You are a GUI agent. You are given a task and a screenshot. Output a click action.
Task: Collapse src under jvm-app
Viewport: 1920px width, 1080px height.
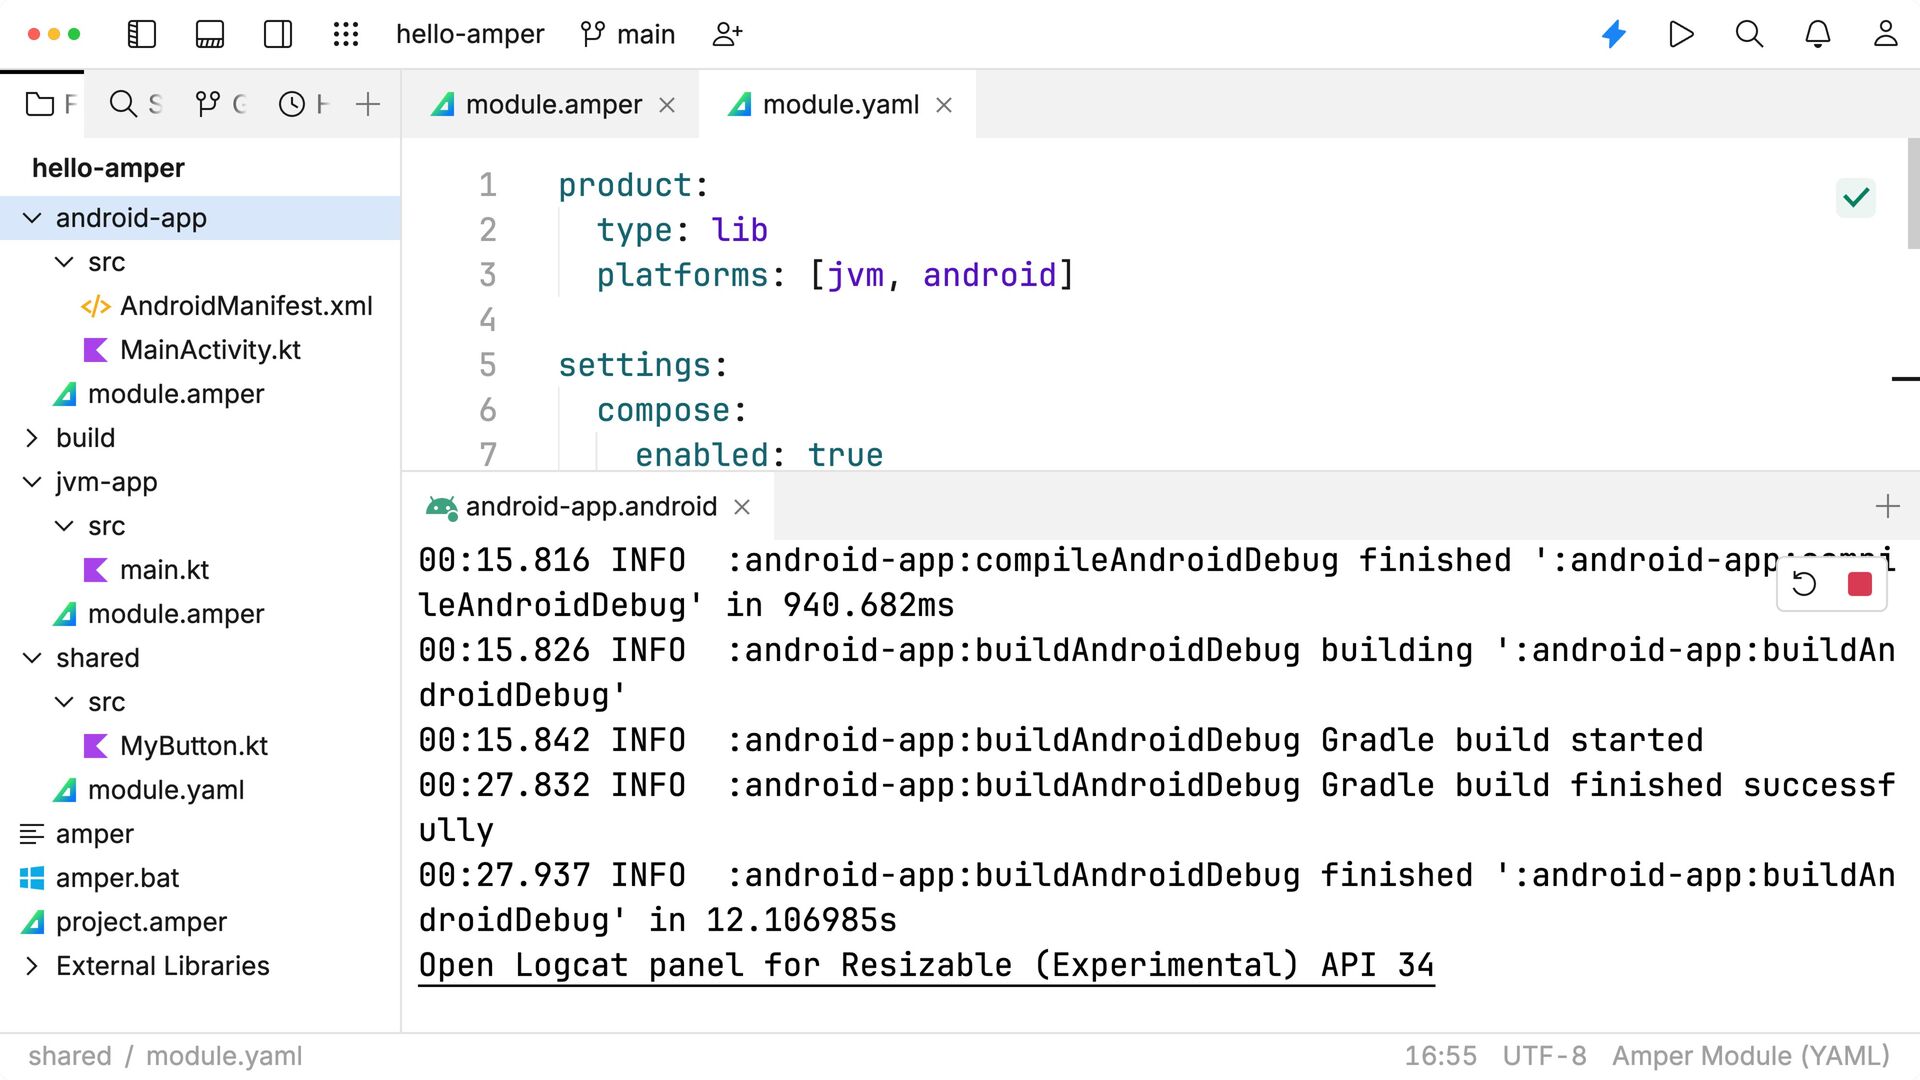pyautogui.click(x=64, y=526)
